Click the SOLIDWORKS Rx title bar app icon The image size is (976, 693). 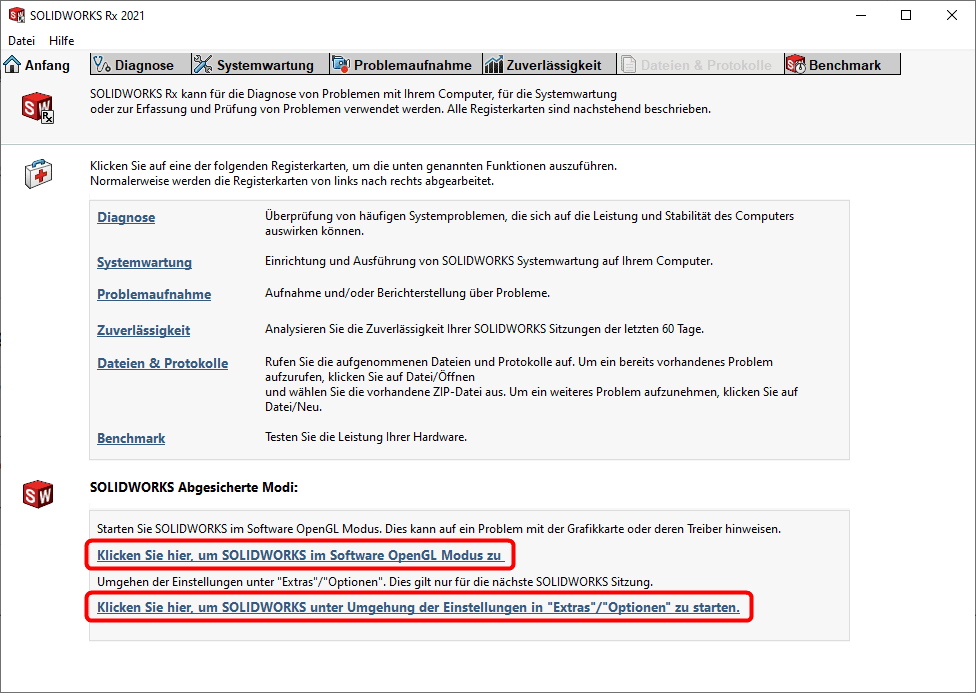tap(17, 15)
